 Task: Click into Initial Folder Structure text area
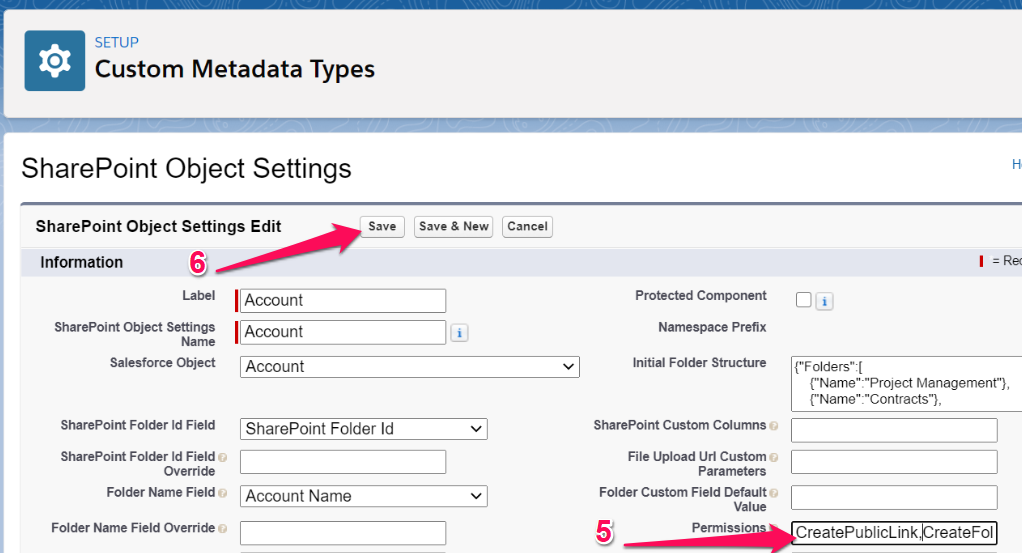pos(906,383)
